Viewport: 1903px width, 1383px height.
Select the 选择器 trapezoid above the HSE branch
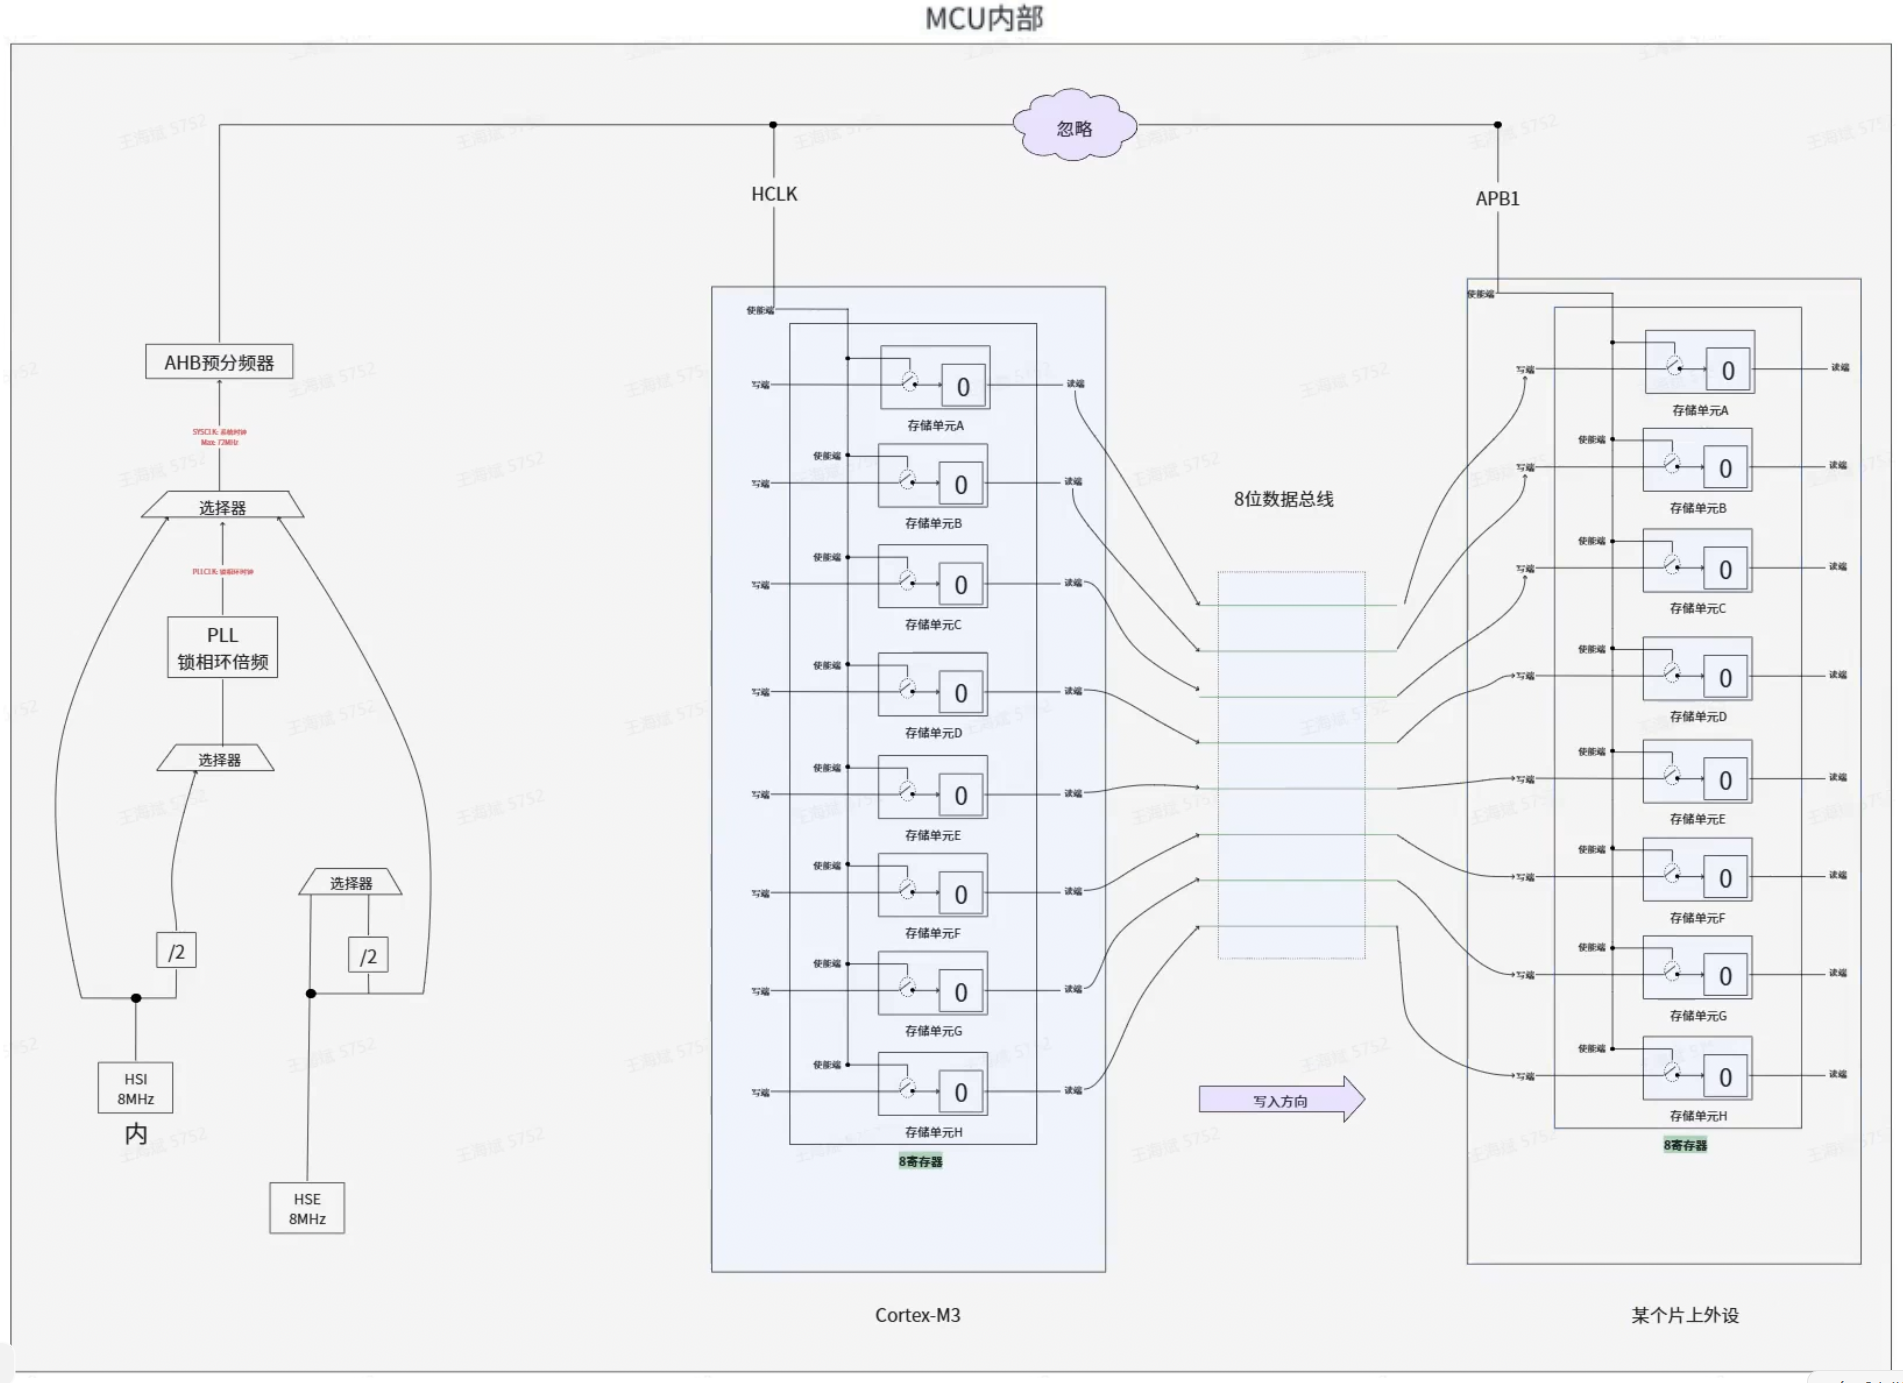pos(351,882)
